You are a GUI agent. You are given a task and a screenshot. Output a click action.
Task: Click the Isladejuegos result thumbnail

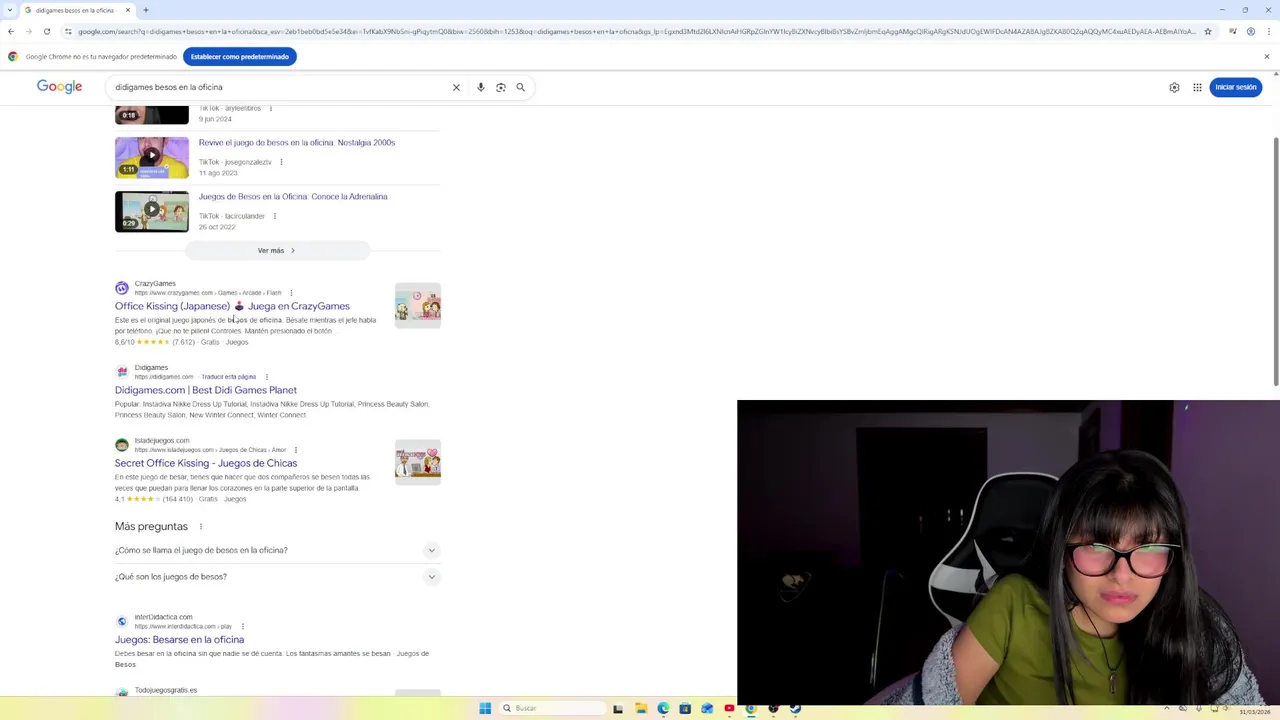[x=418, y=462]
